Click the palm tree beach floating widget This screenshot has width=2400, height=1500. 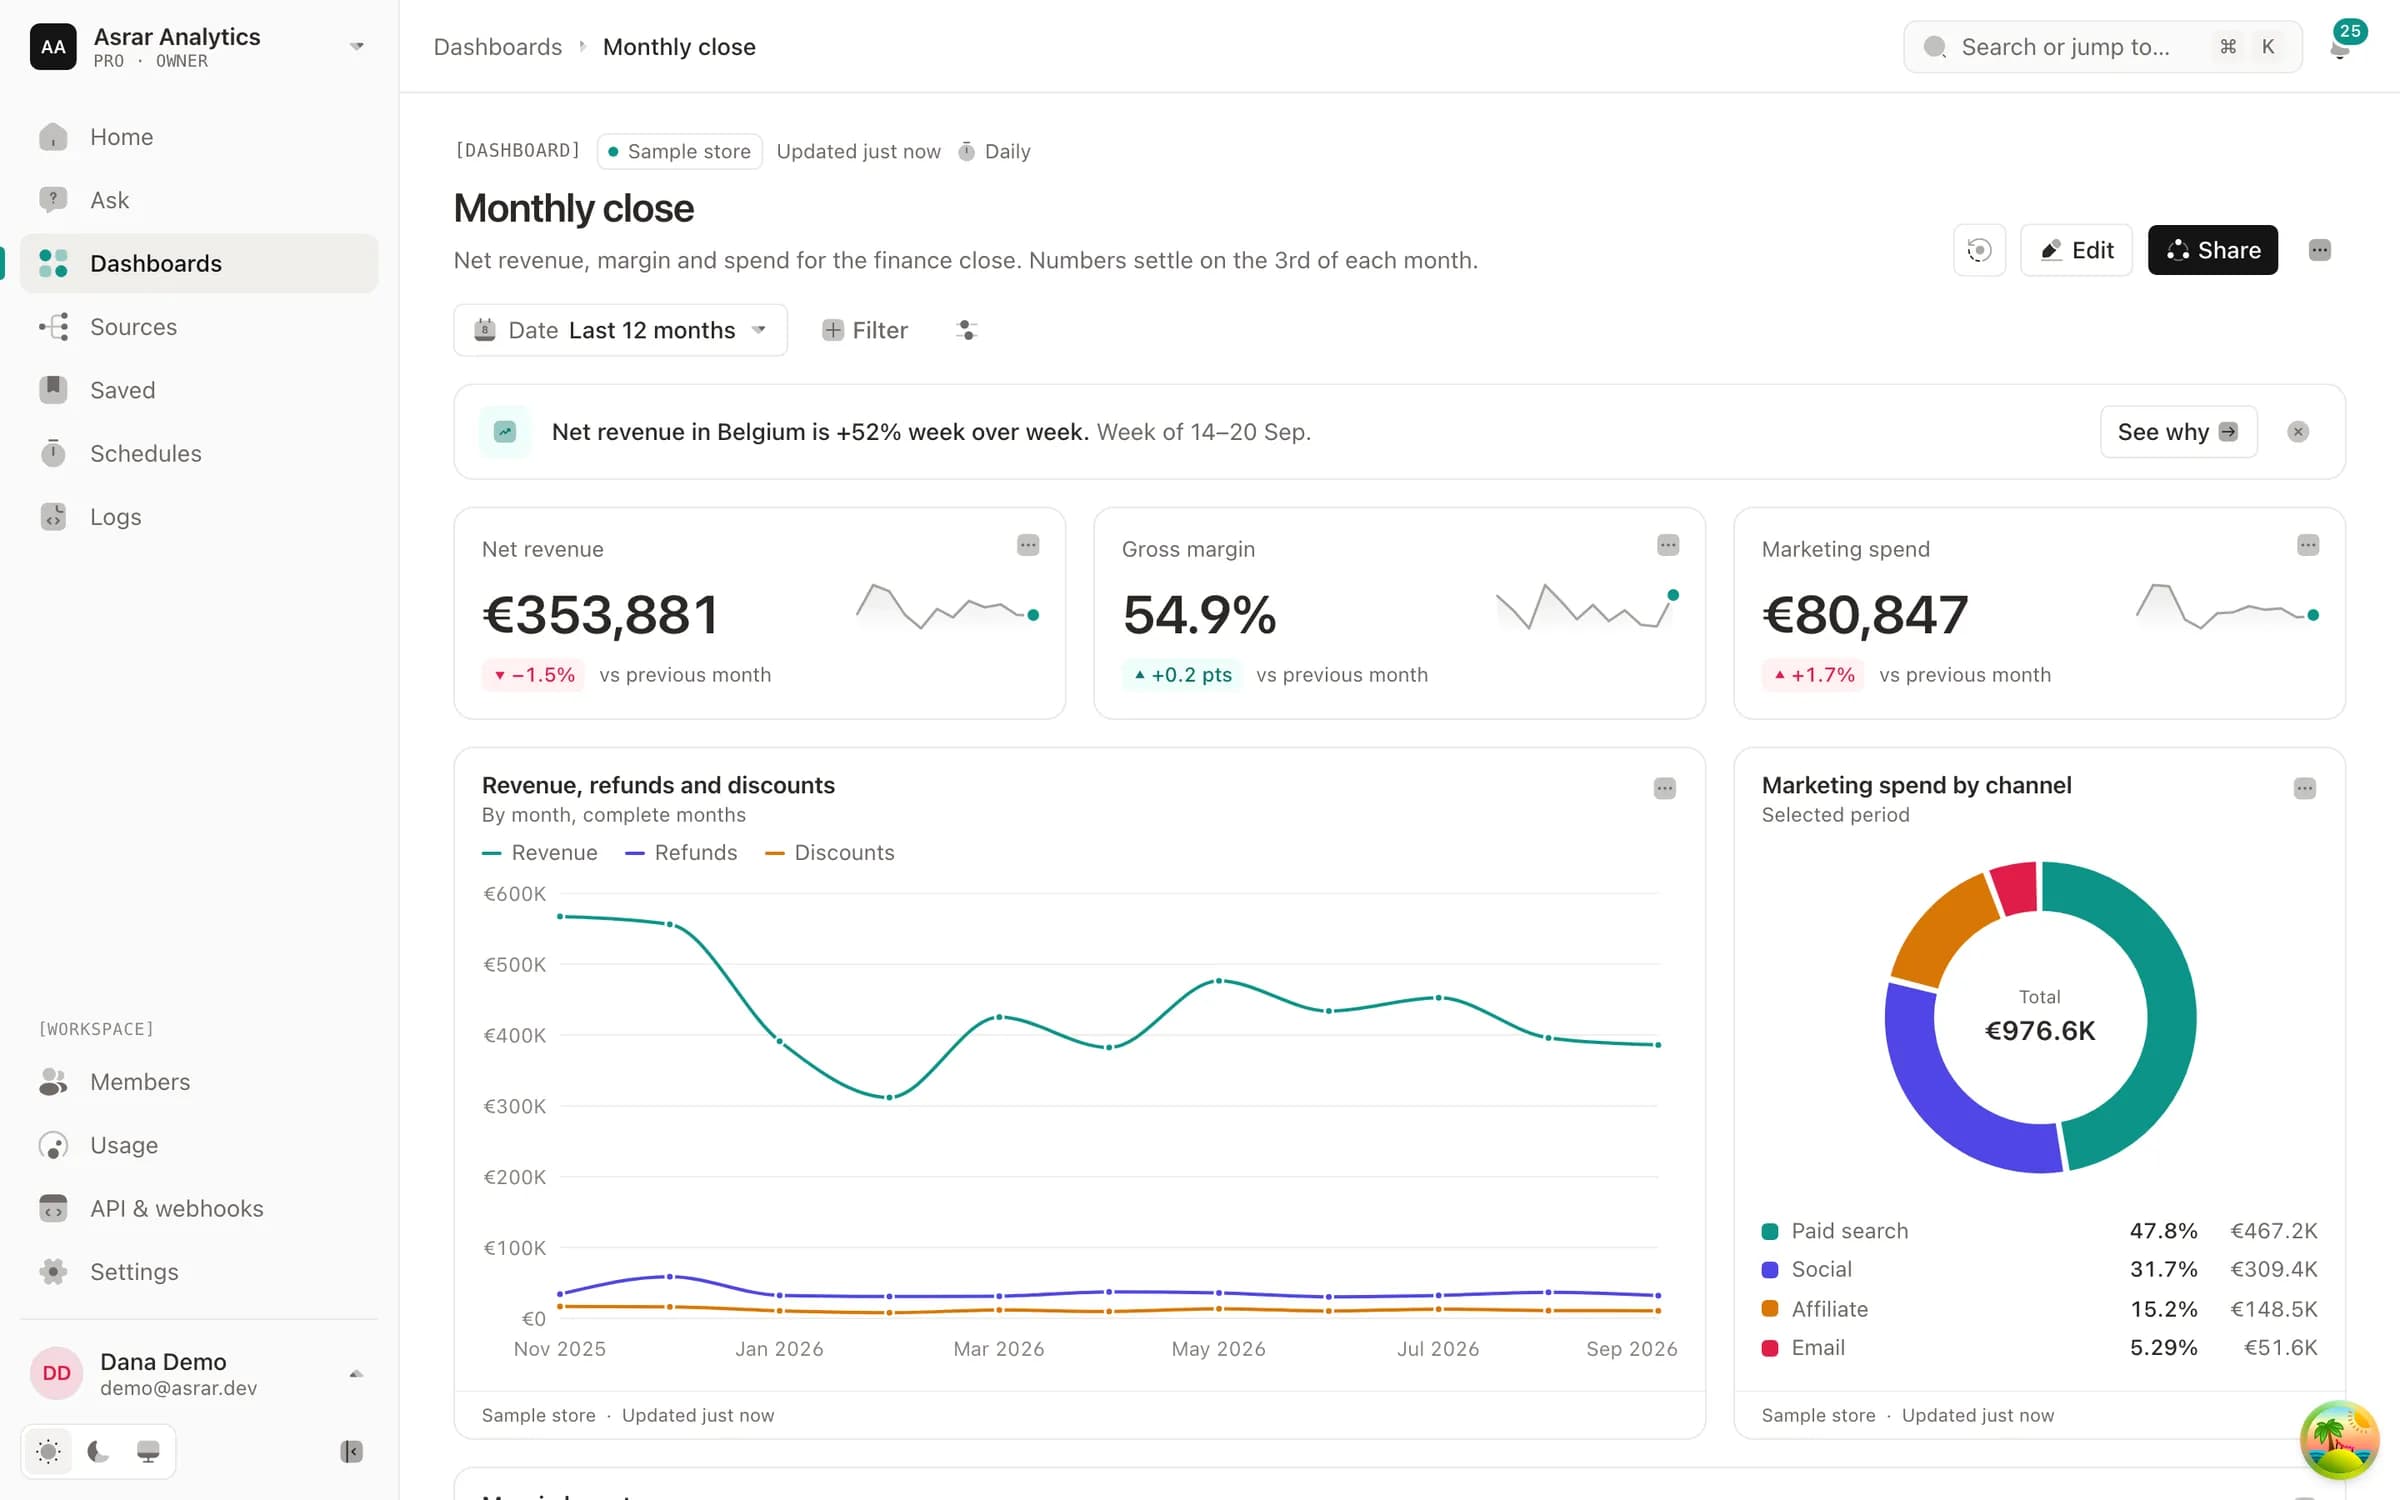pos(2339,1440)
